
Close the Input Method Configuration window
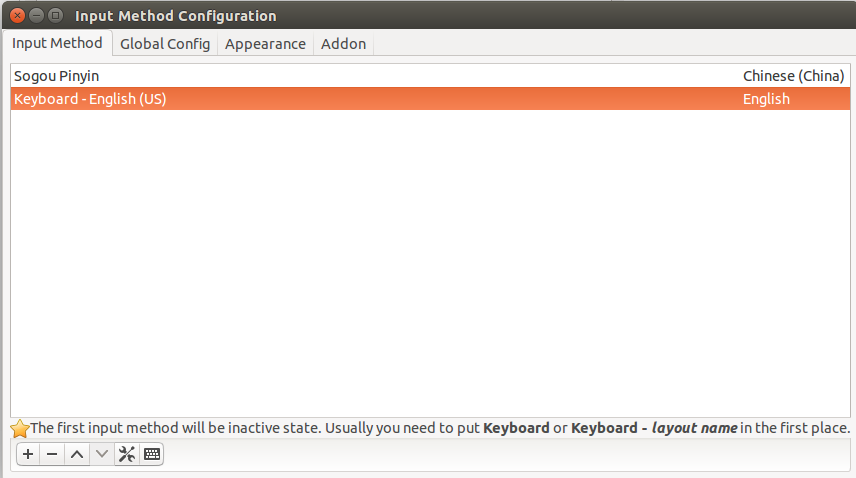pyautogui.click(x=17, y=15)
